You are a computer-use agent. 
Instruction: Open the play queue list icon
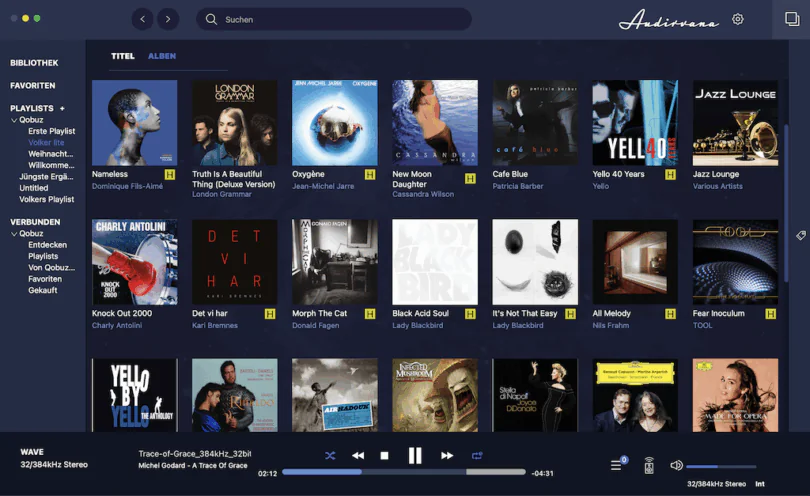coord(617,465)
